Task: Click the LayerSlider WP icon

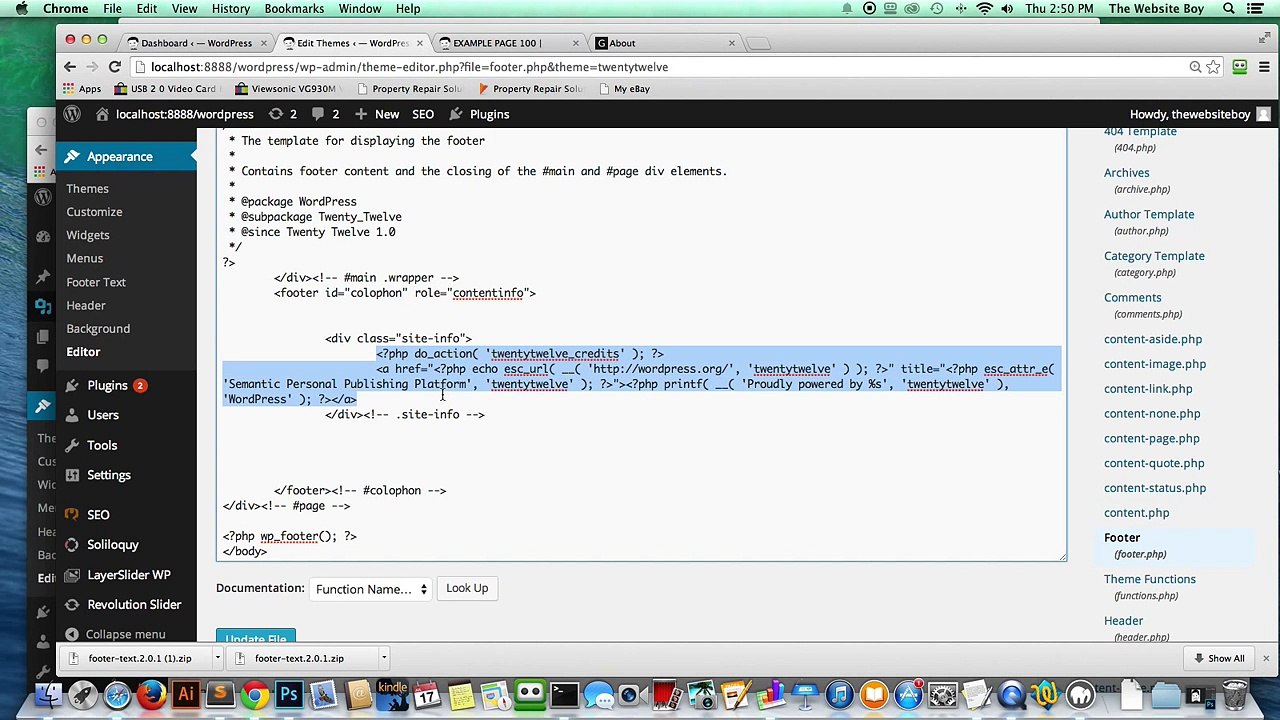Action: click(x=71, y=575)
